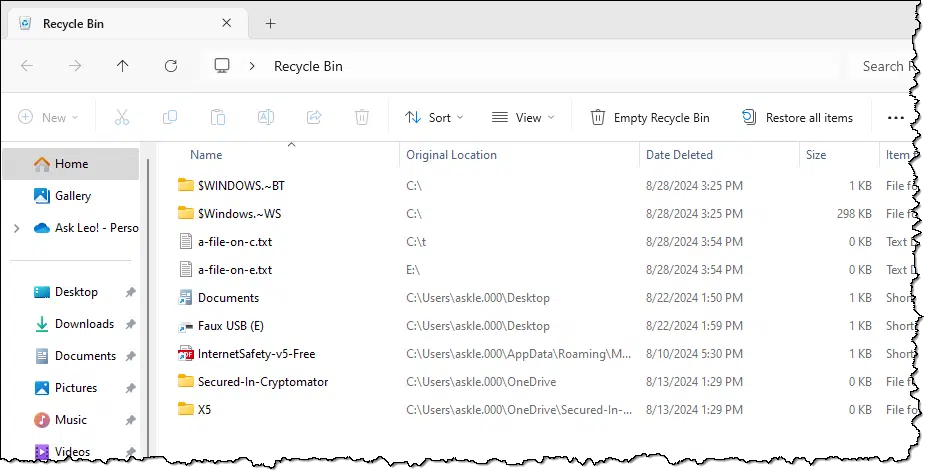
Task: Select the X5 folder icon
Action: [186, 408]
